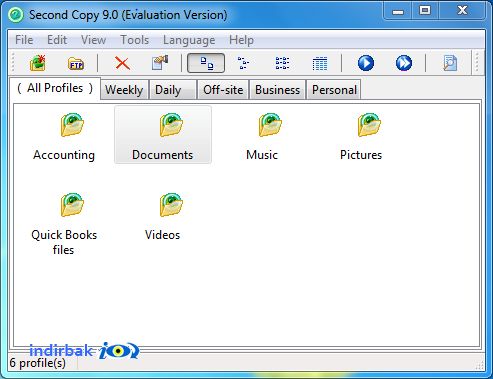Switch to list view
This screenshot has width=493, height=379.
point(282,63)
